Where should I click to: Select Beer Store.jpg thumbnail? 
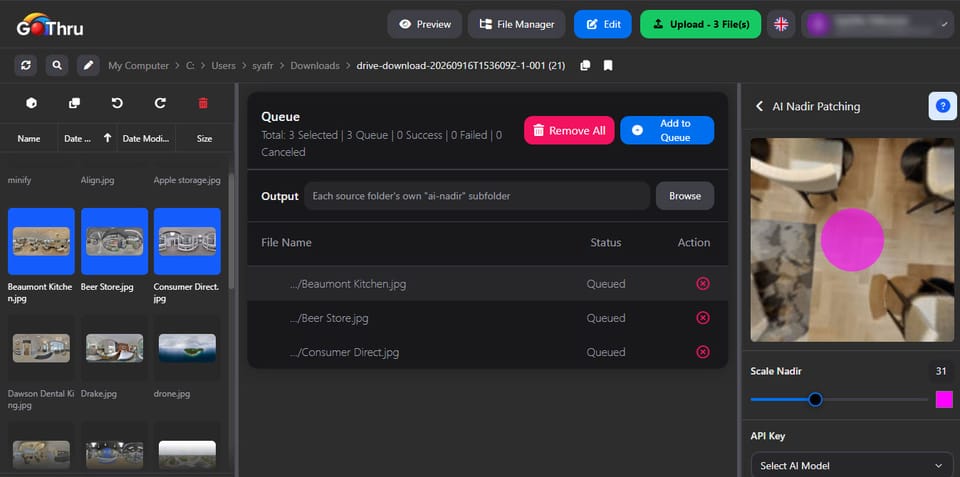(x=114, y=241)
